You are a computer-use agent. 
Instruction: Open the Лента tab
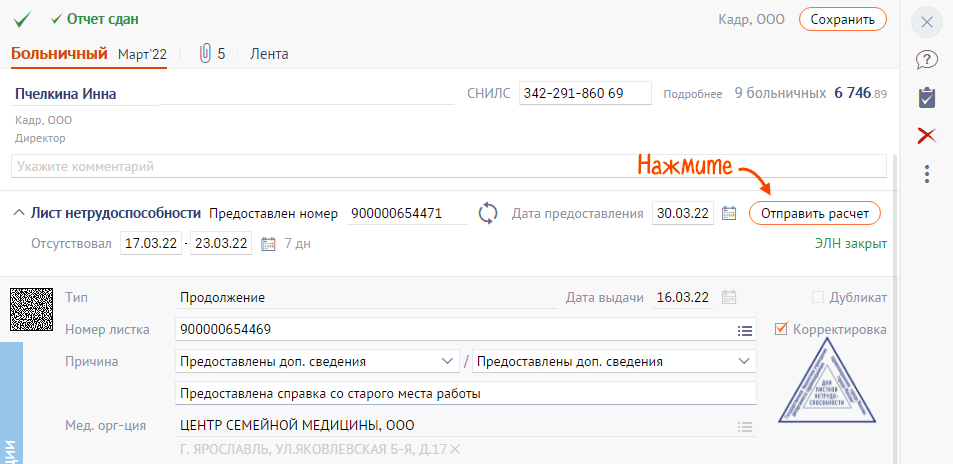point(269,54)
